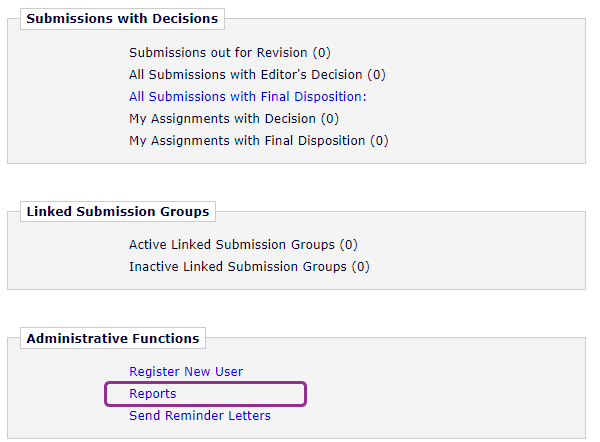The height and width of the screenshot is (442, 600).
Task: Click count after Inactive Linked Submission Groups
Action: point(360,267)
